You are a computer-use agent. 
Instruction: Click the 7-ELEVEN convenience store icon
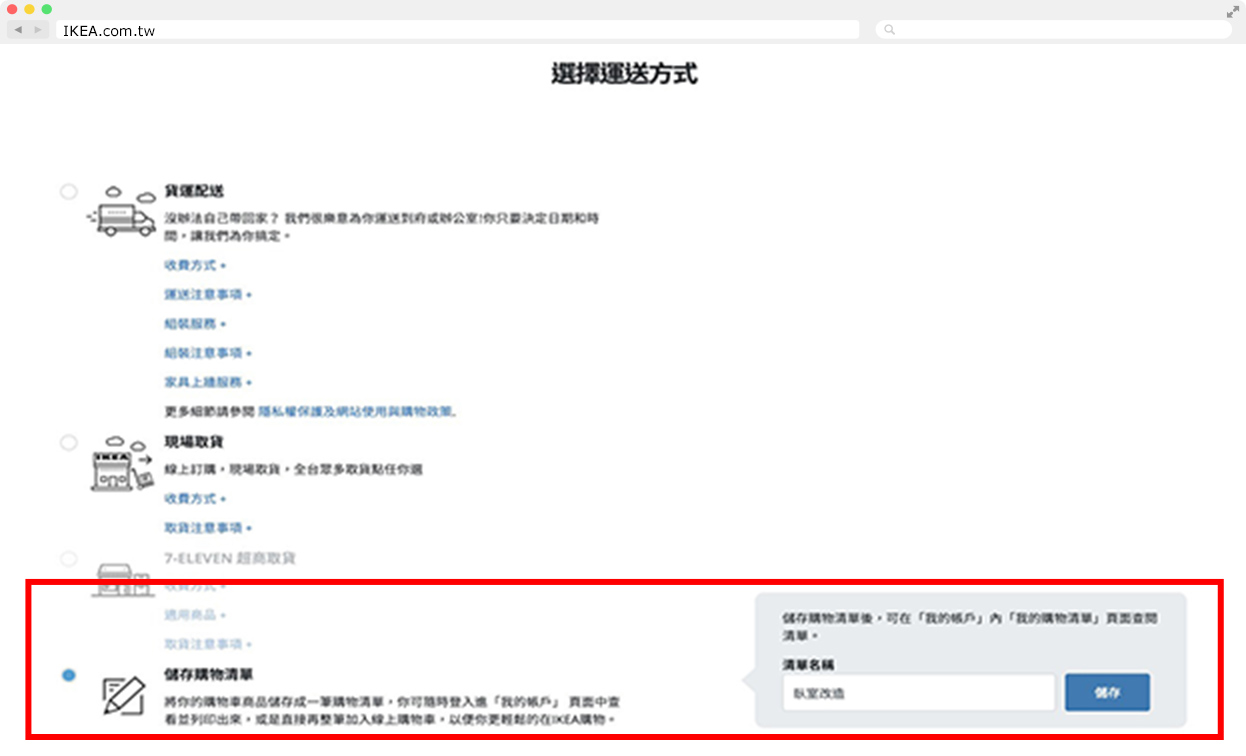(x=122, y=578)
